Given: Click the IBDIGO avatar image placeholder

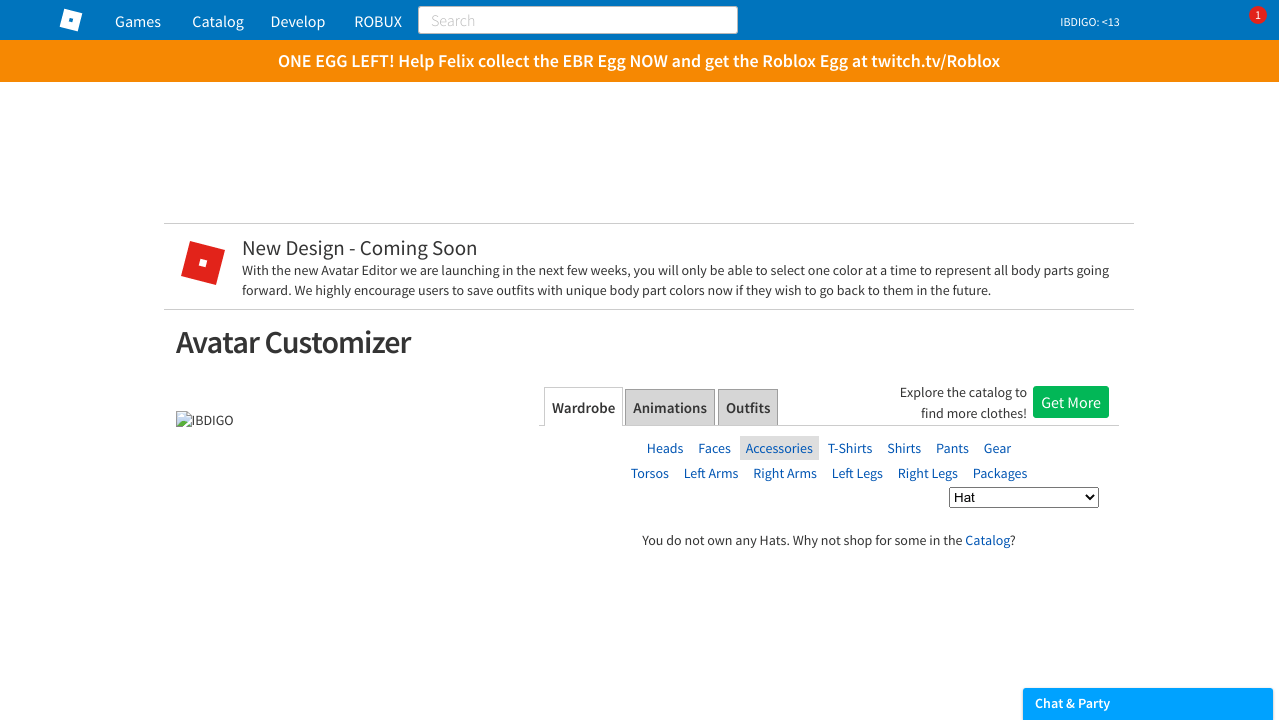Looking at the screenshot, I should [205, 420].
